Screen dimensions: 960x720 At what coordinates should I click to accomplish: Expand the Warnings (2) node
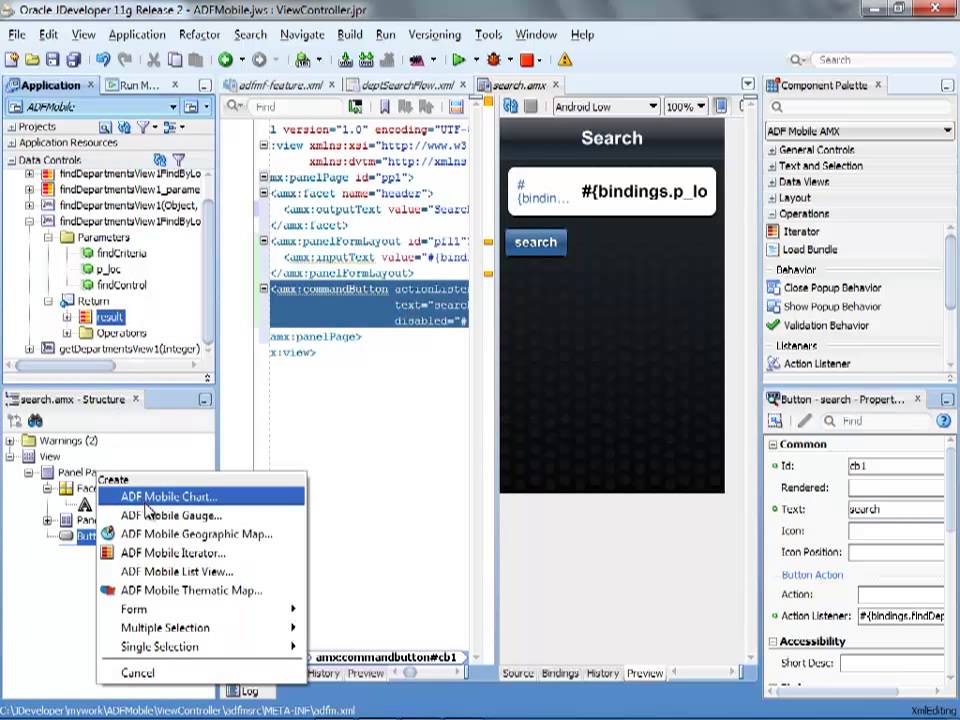pos(9,441)
